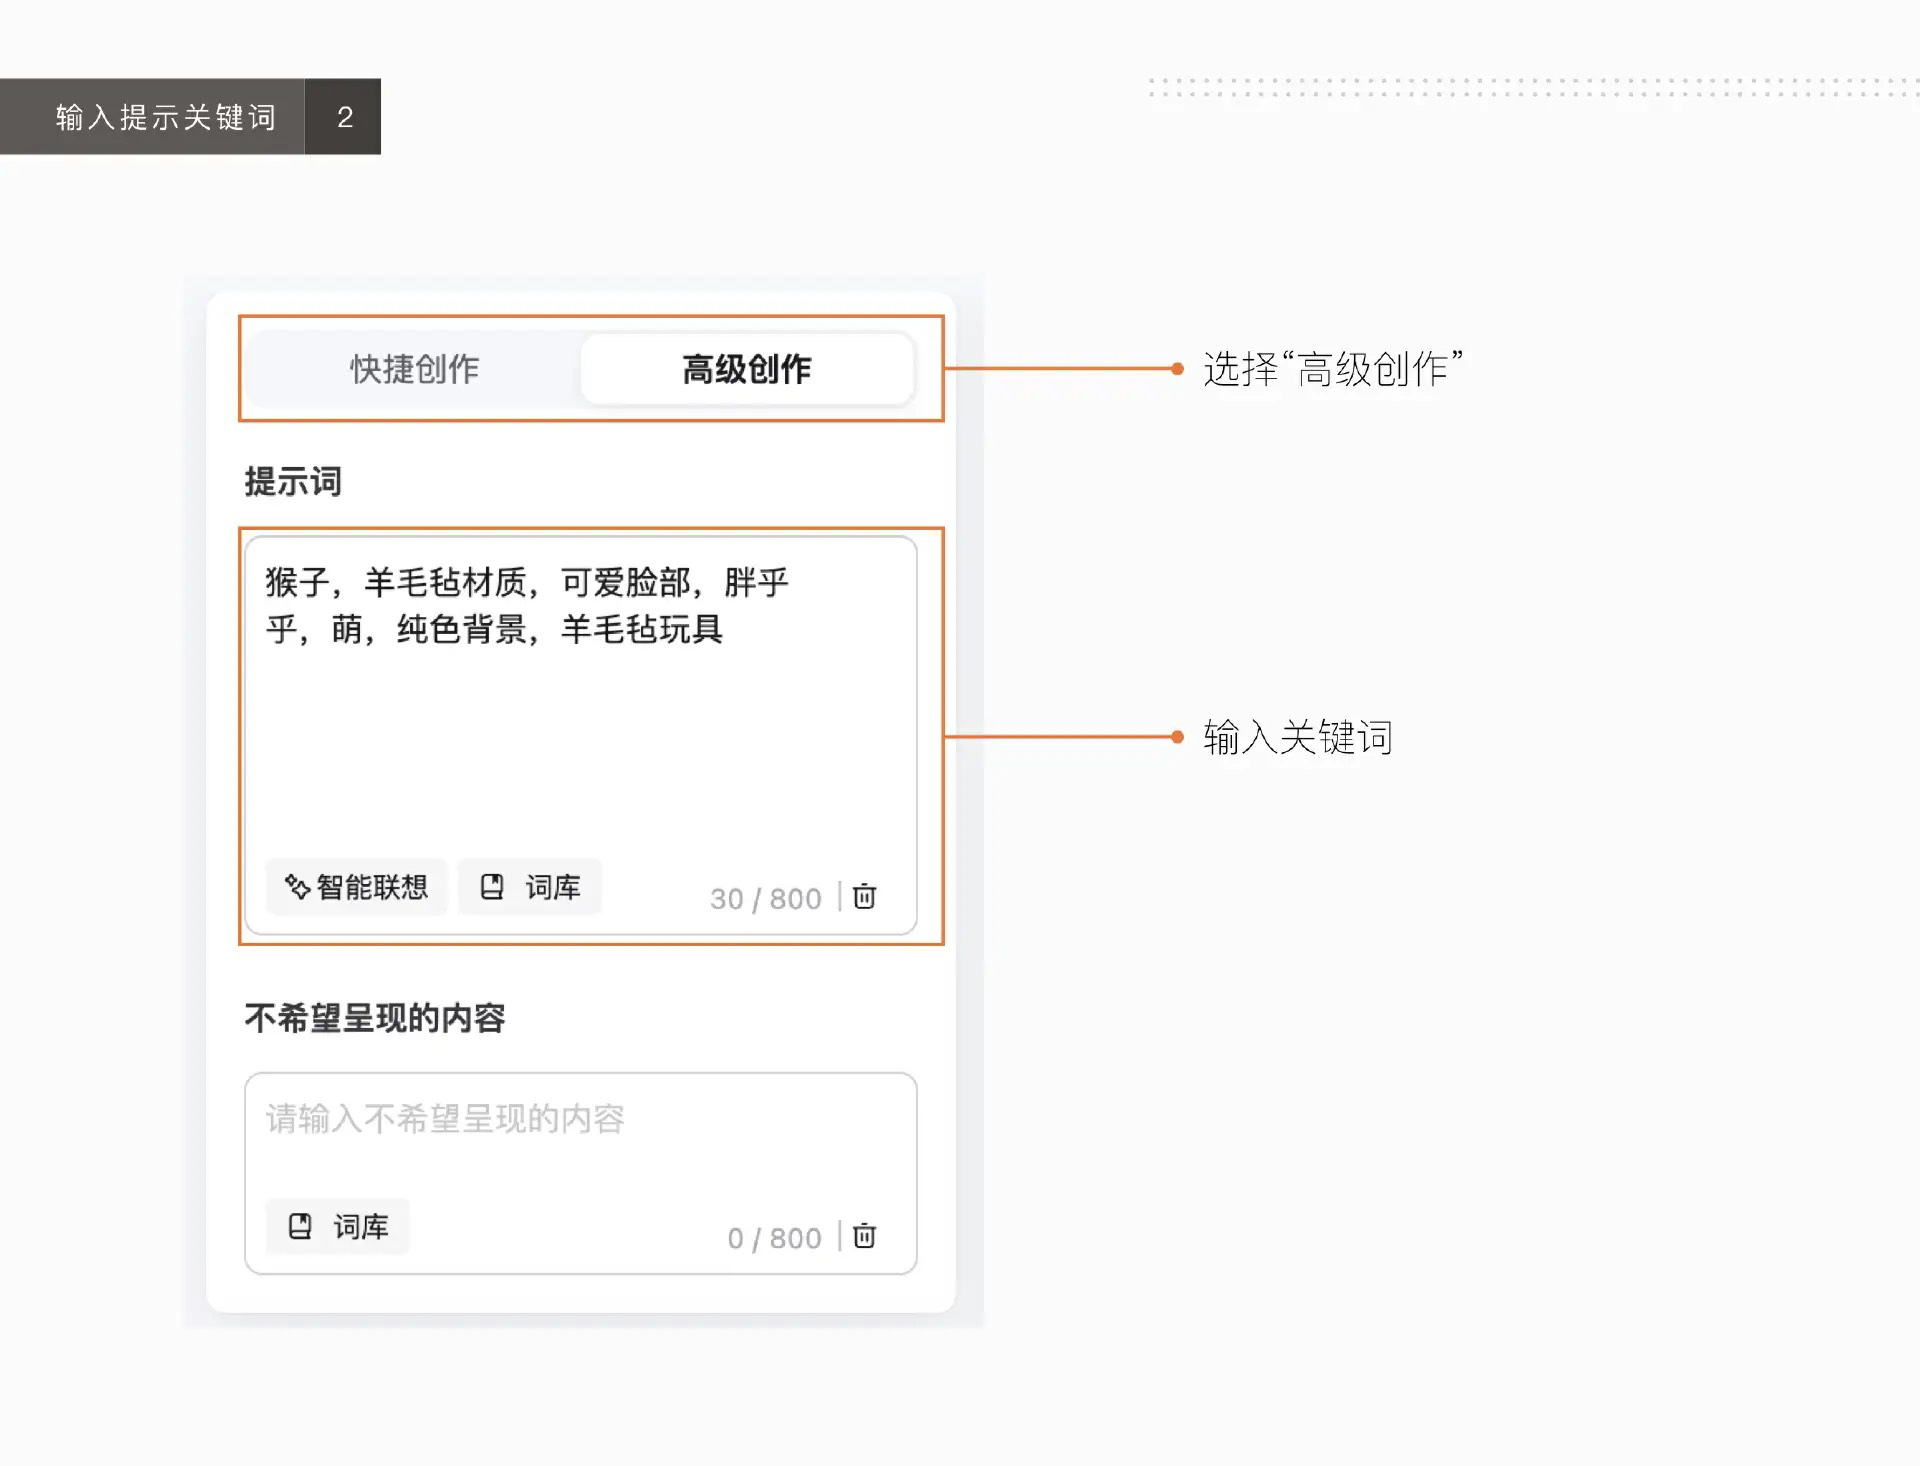Open the negative prompt 词库 picker
This screenshot has width=1920, height=1466.
(x=336, y=1227)
